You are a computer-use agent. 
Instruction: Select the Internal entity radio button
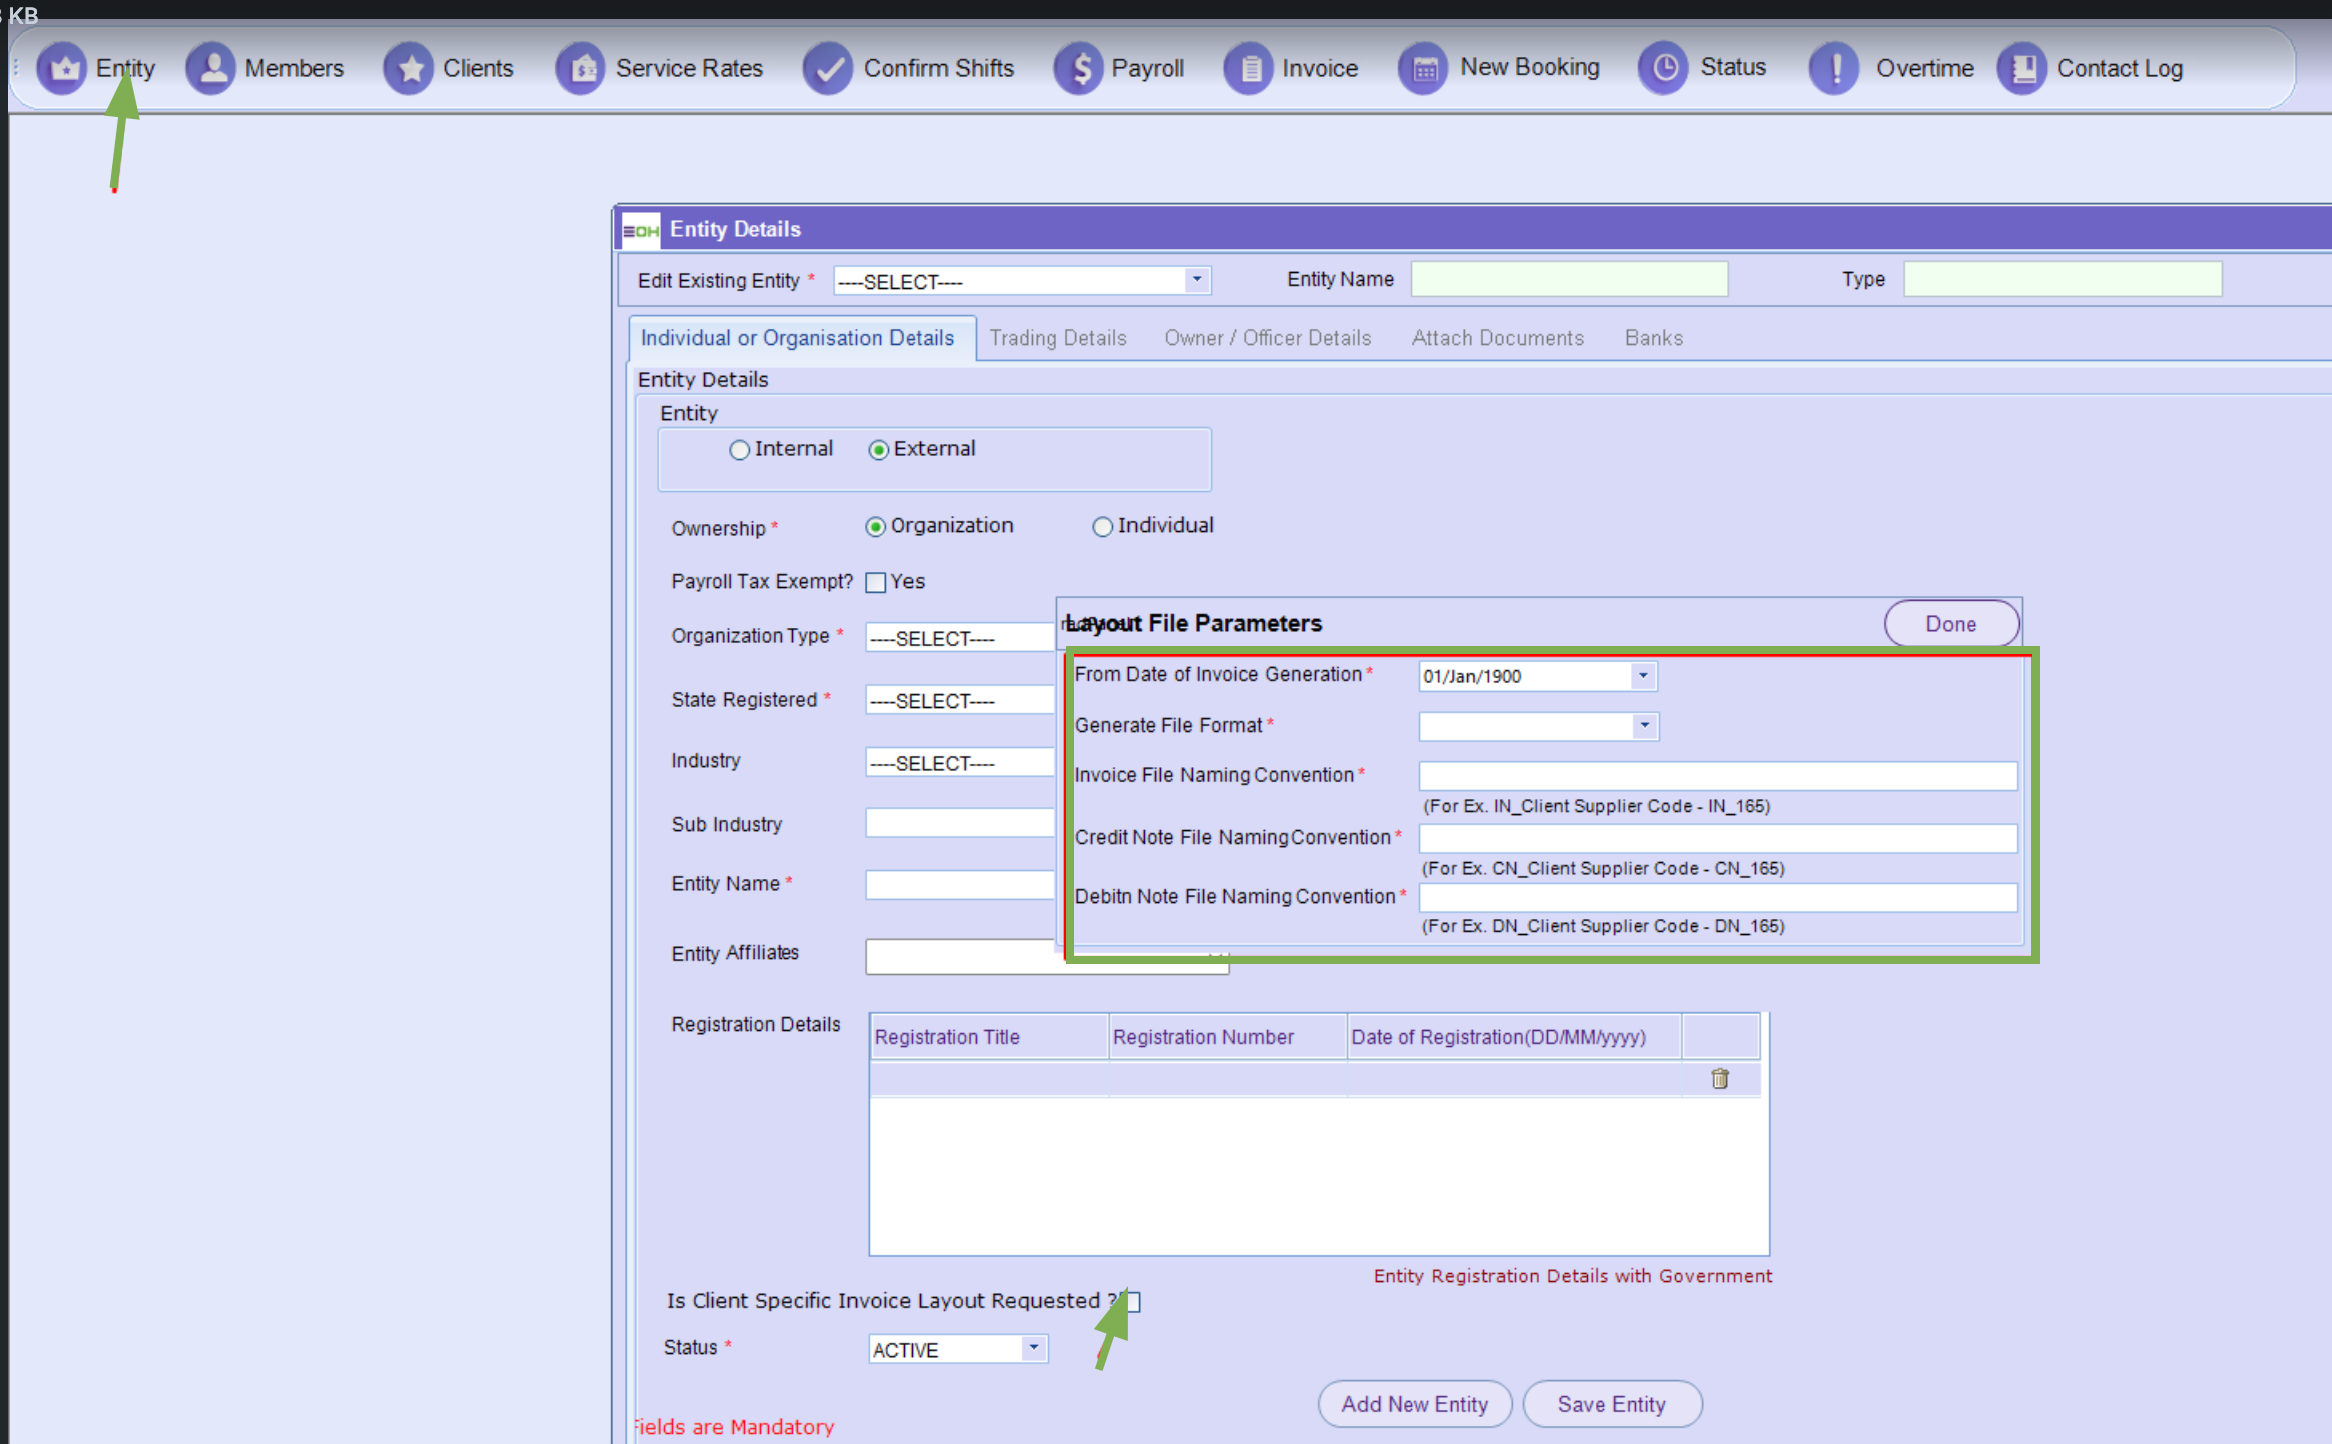click(x=739, y=450)
